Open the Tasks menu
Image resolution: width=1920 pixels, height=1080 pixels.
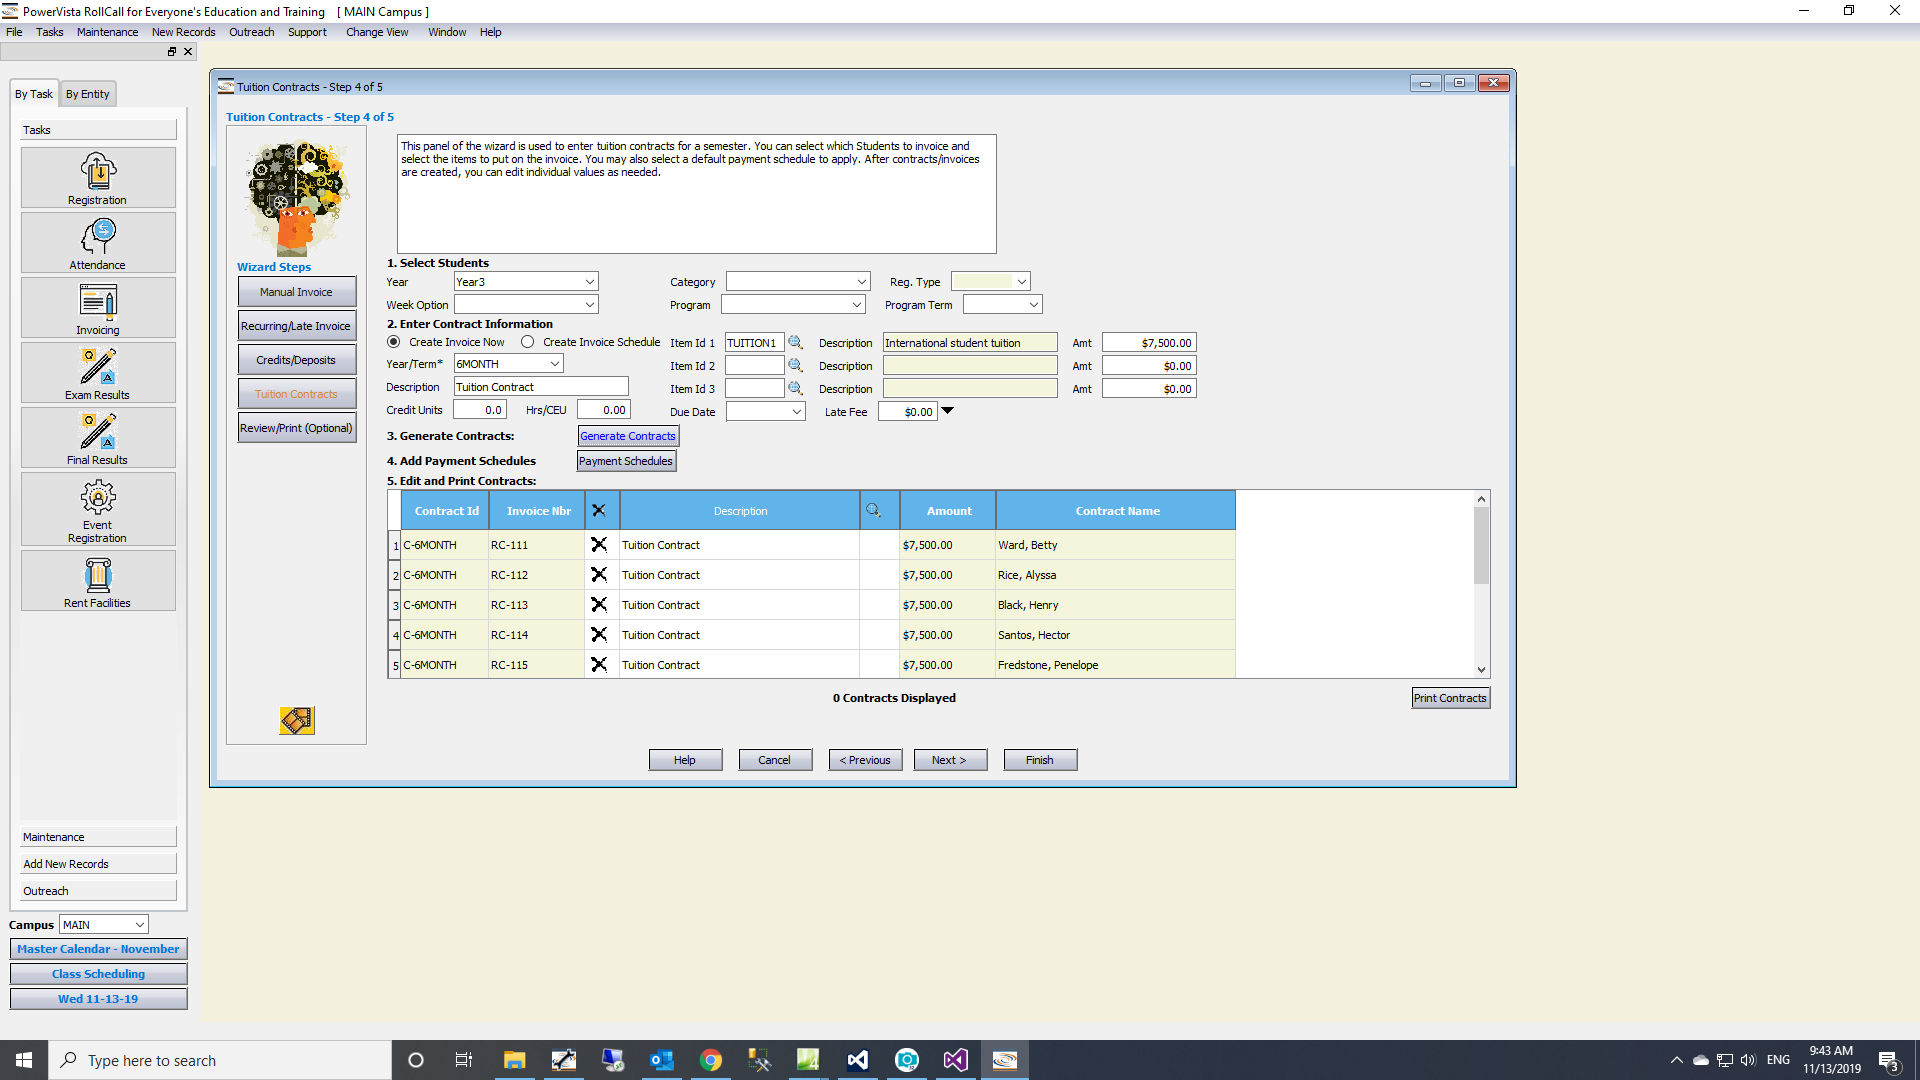point(49,32)
